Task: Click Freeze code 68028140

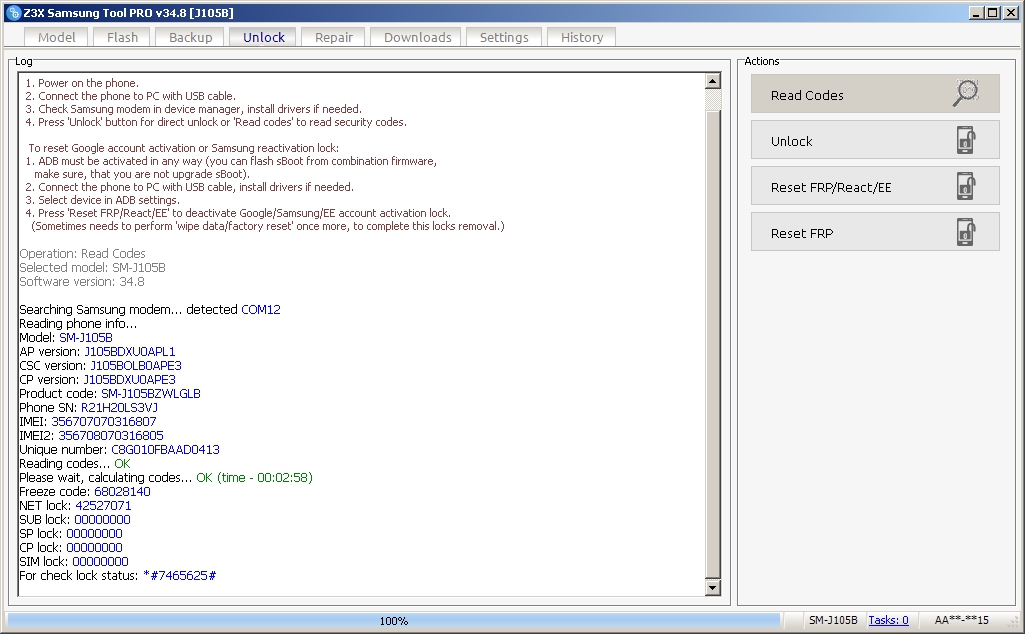Action: [x=122, y=492]
